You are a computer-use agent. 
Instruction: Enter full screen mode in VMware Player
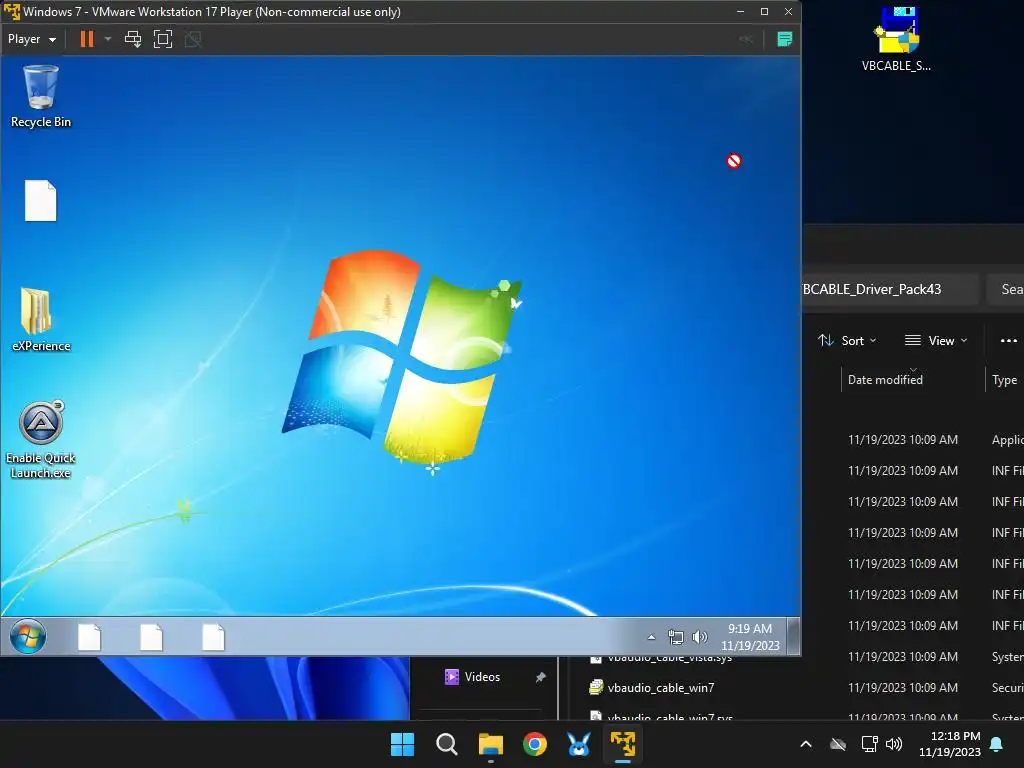[x=163, y=39]
